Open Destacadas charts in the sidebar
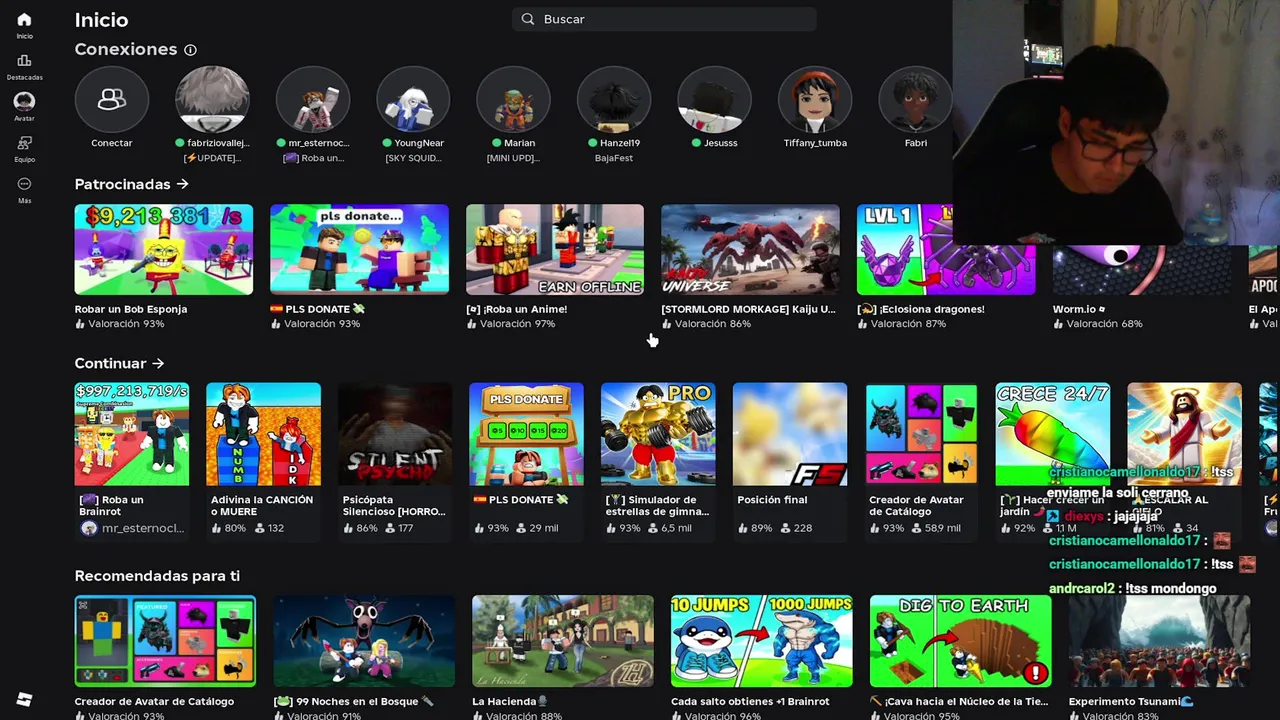Viewport: 1280px width, 720px height. click(x=24, y=61)
